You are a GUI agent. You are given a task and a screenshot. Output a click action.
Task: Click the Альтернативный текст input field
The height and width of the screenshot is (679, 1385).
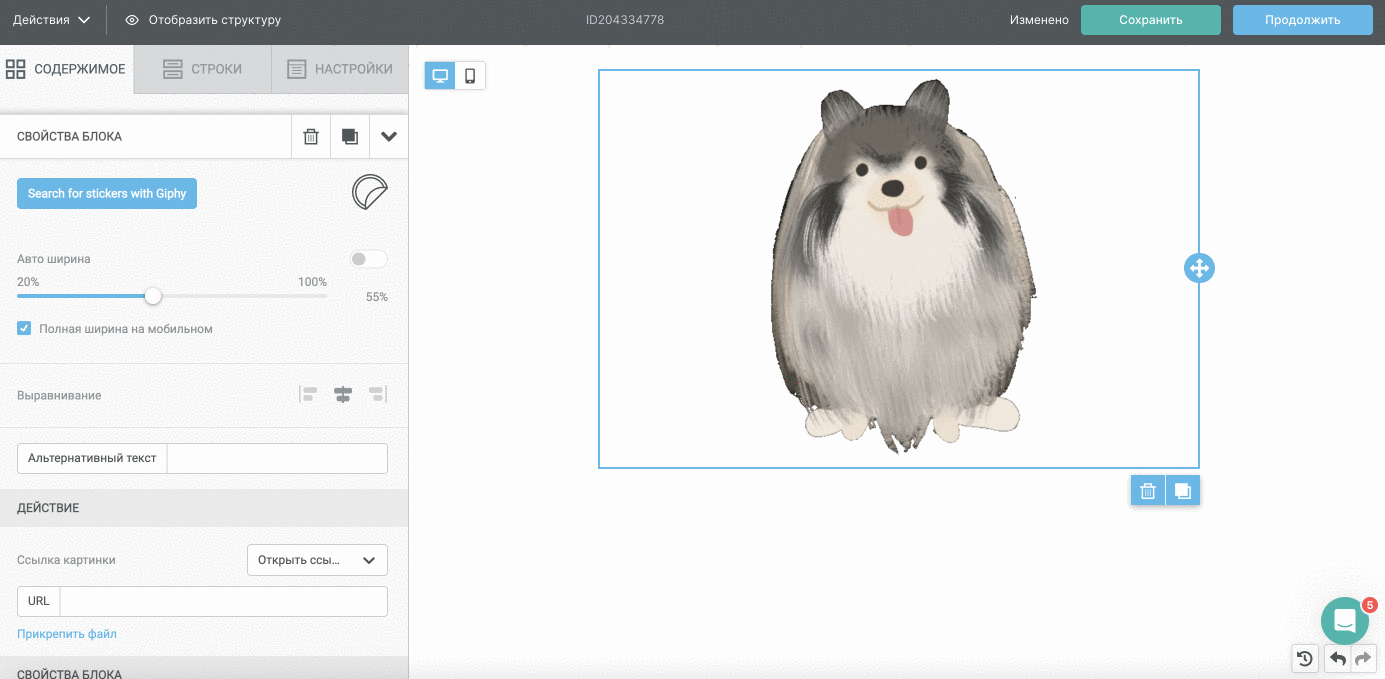pyautogui.click(x=277, y=458)
